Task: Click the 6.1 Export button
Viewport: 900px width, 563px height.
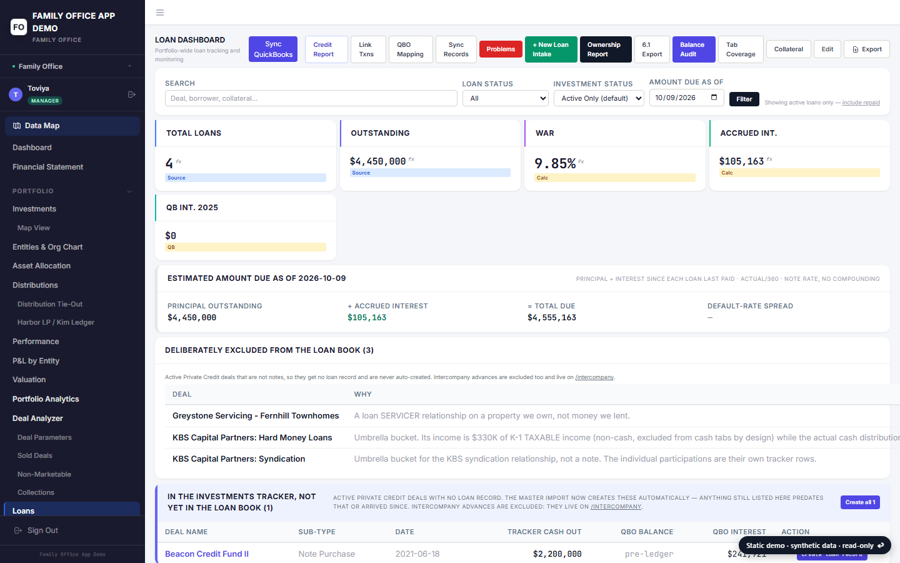Action: [x=651, y=49]
